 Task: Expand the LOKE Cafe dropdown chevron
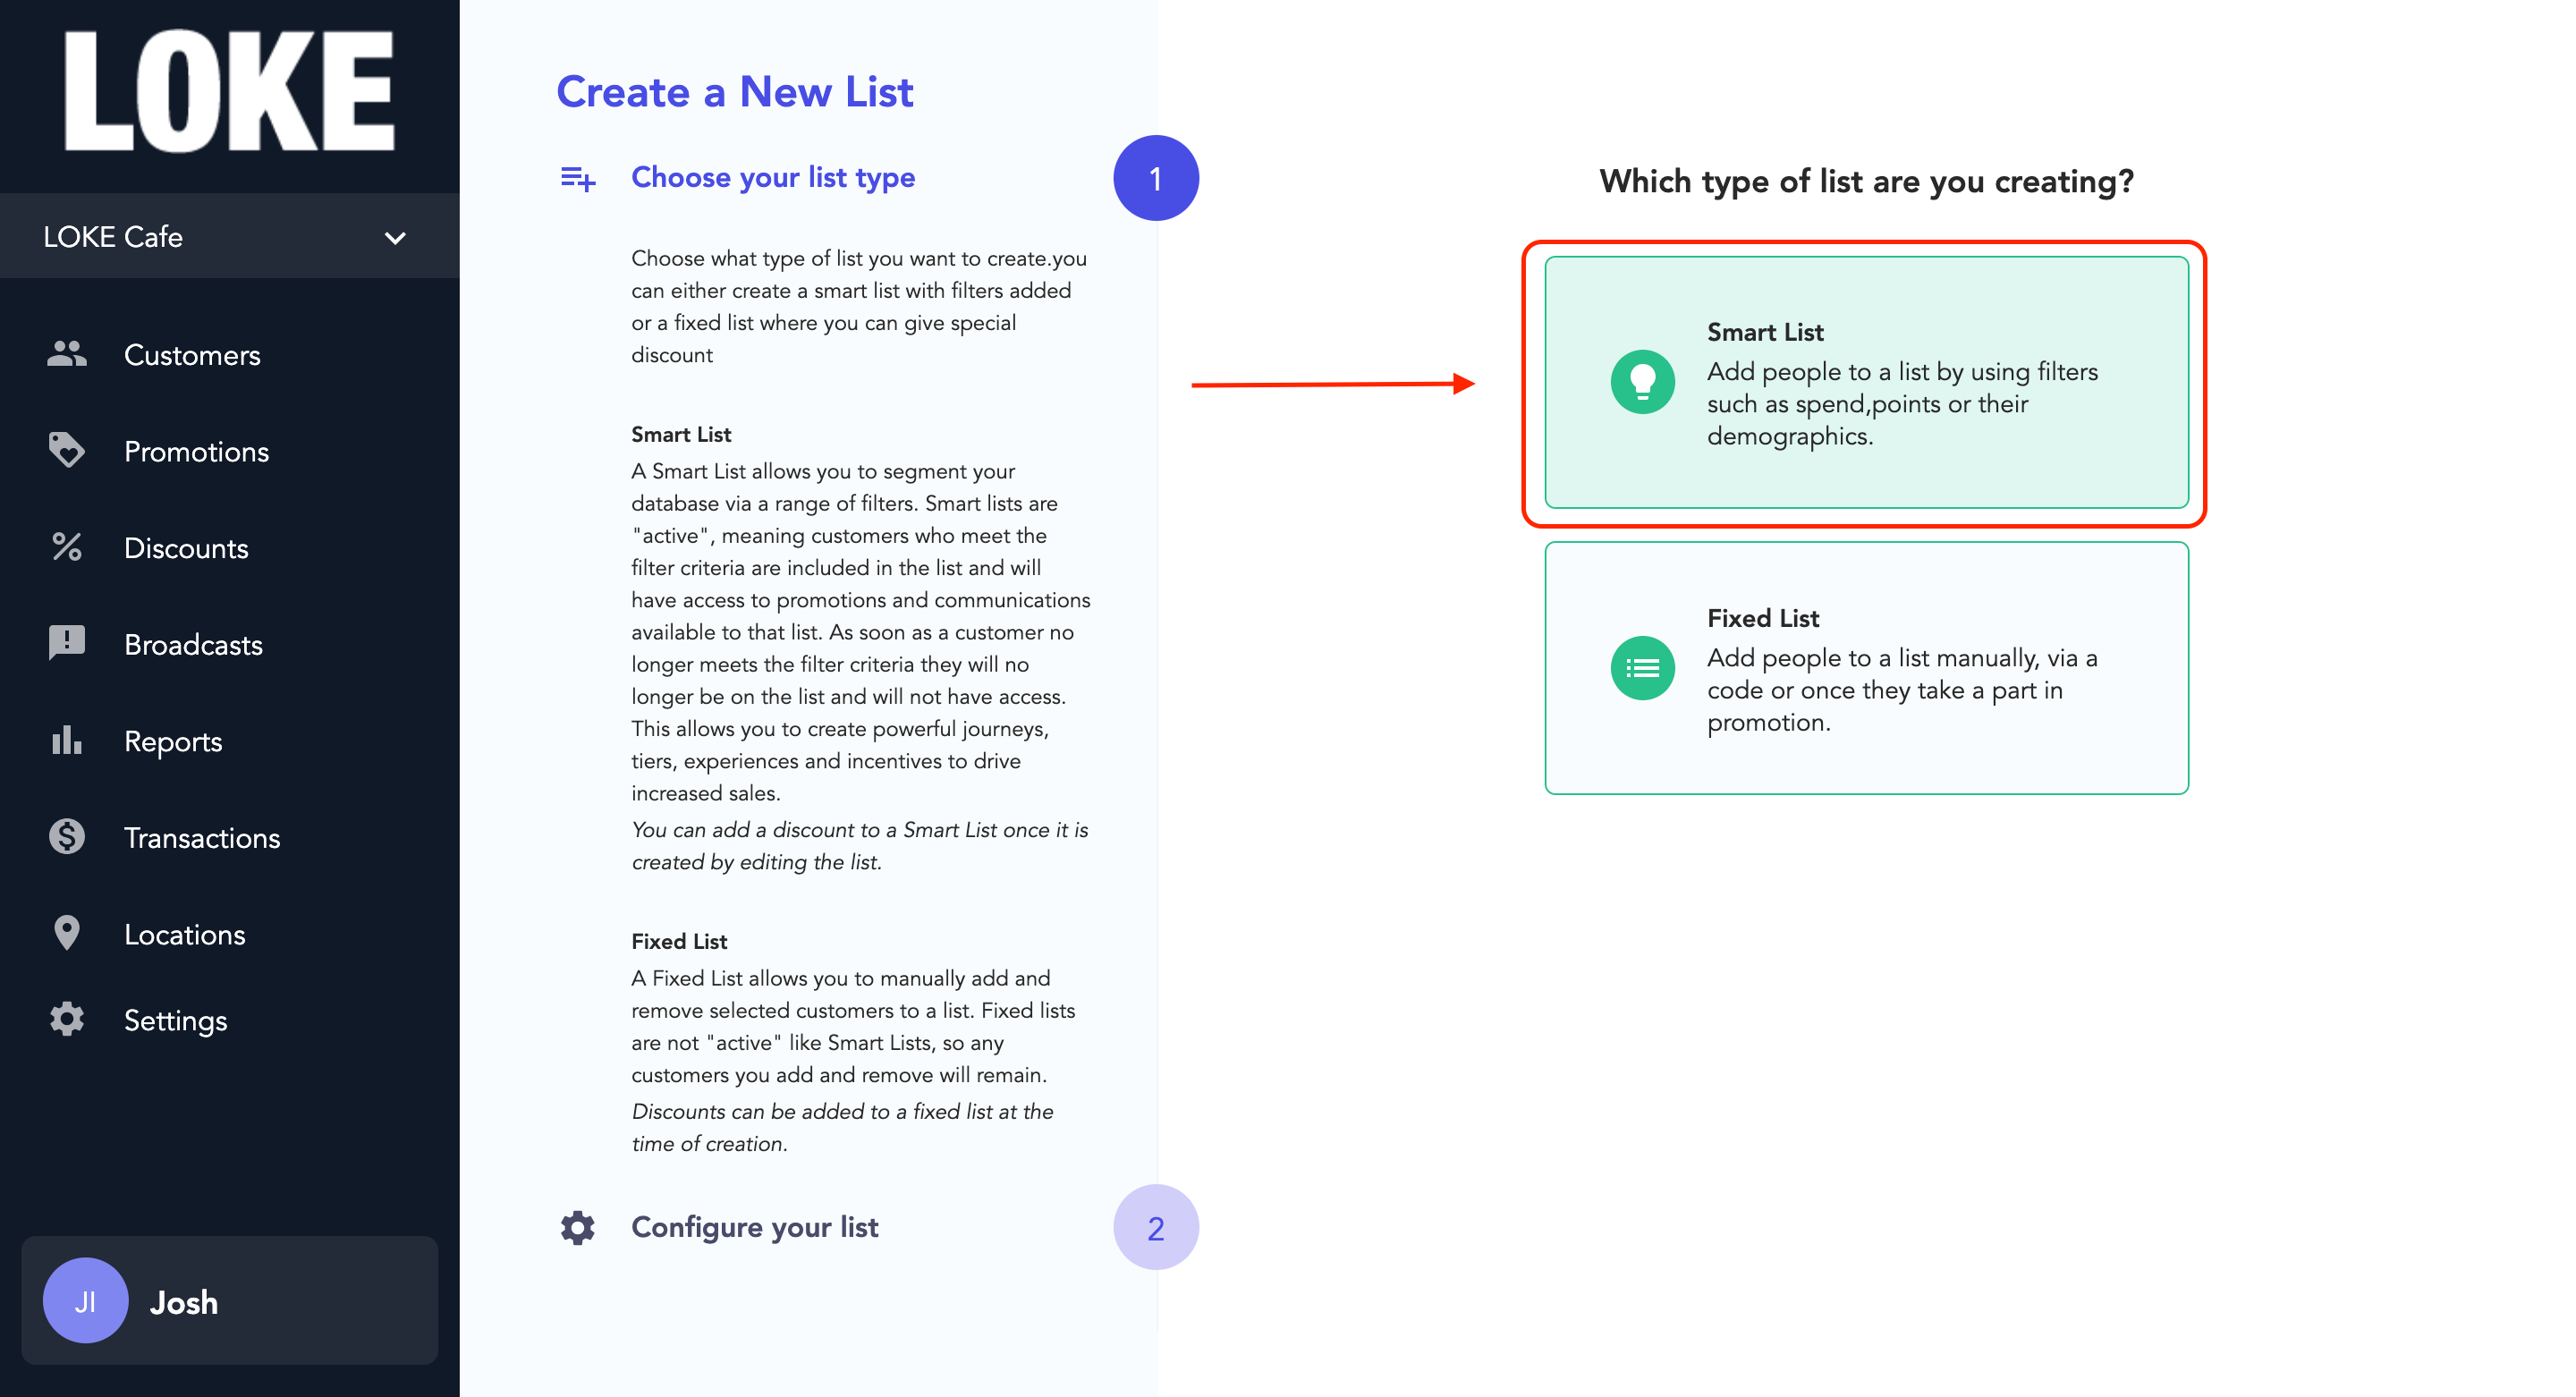click(395, 238)
